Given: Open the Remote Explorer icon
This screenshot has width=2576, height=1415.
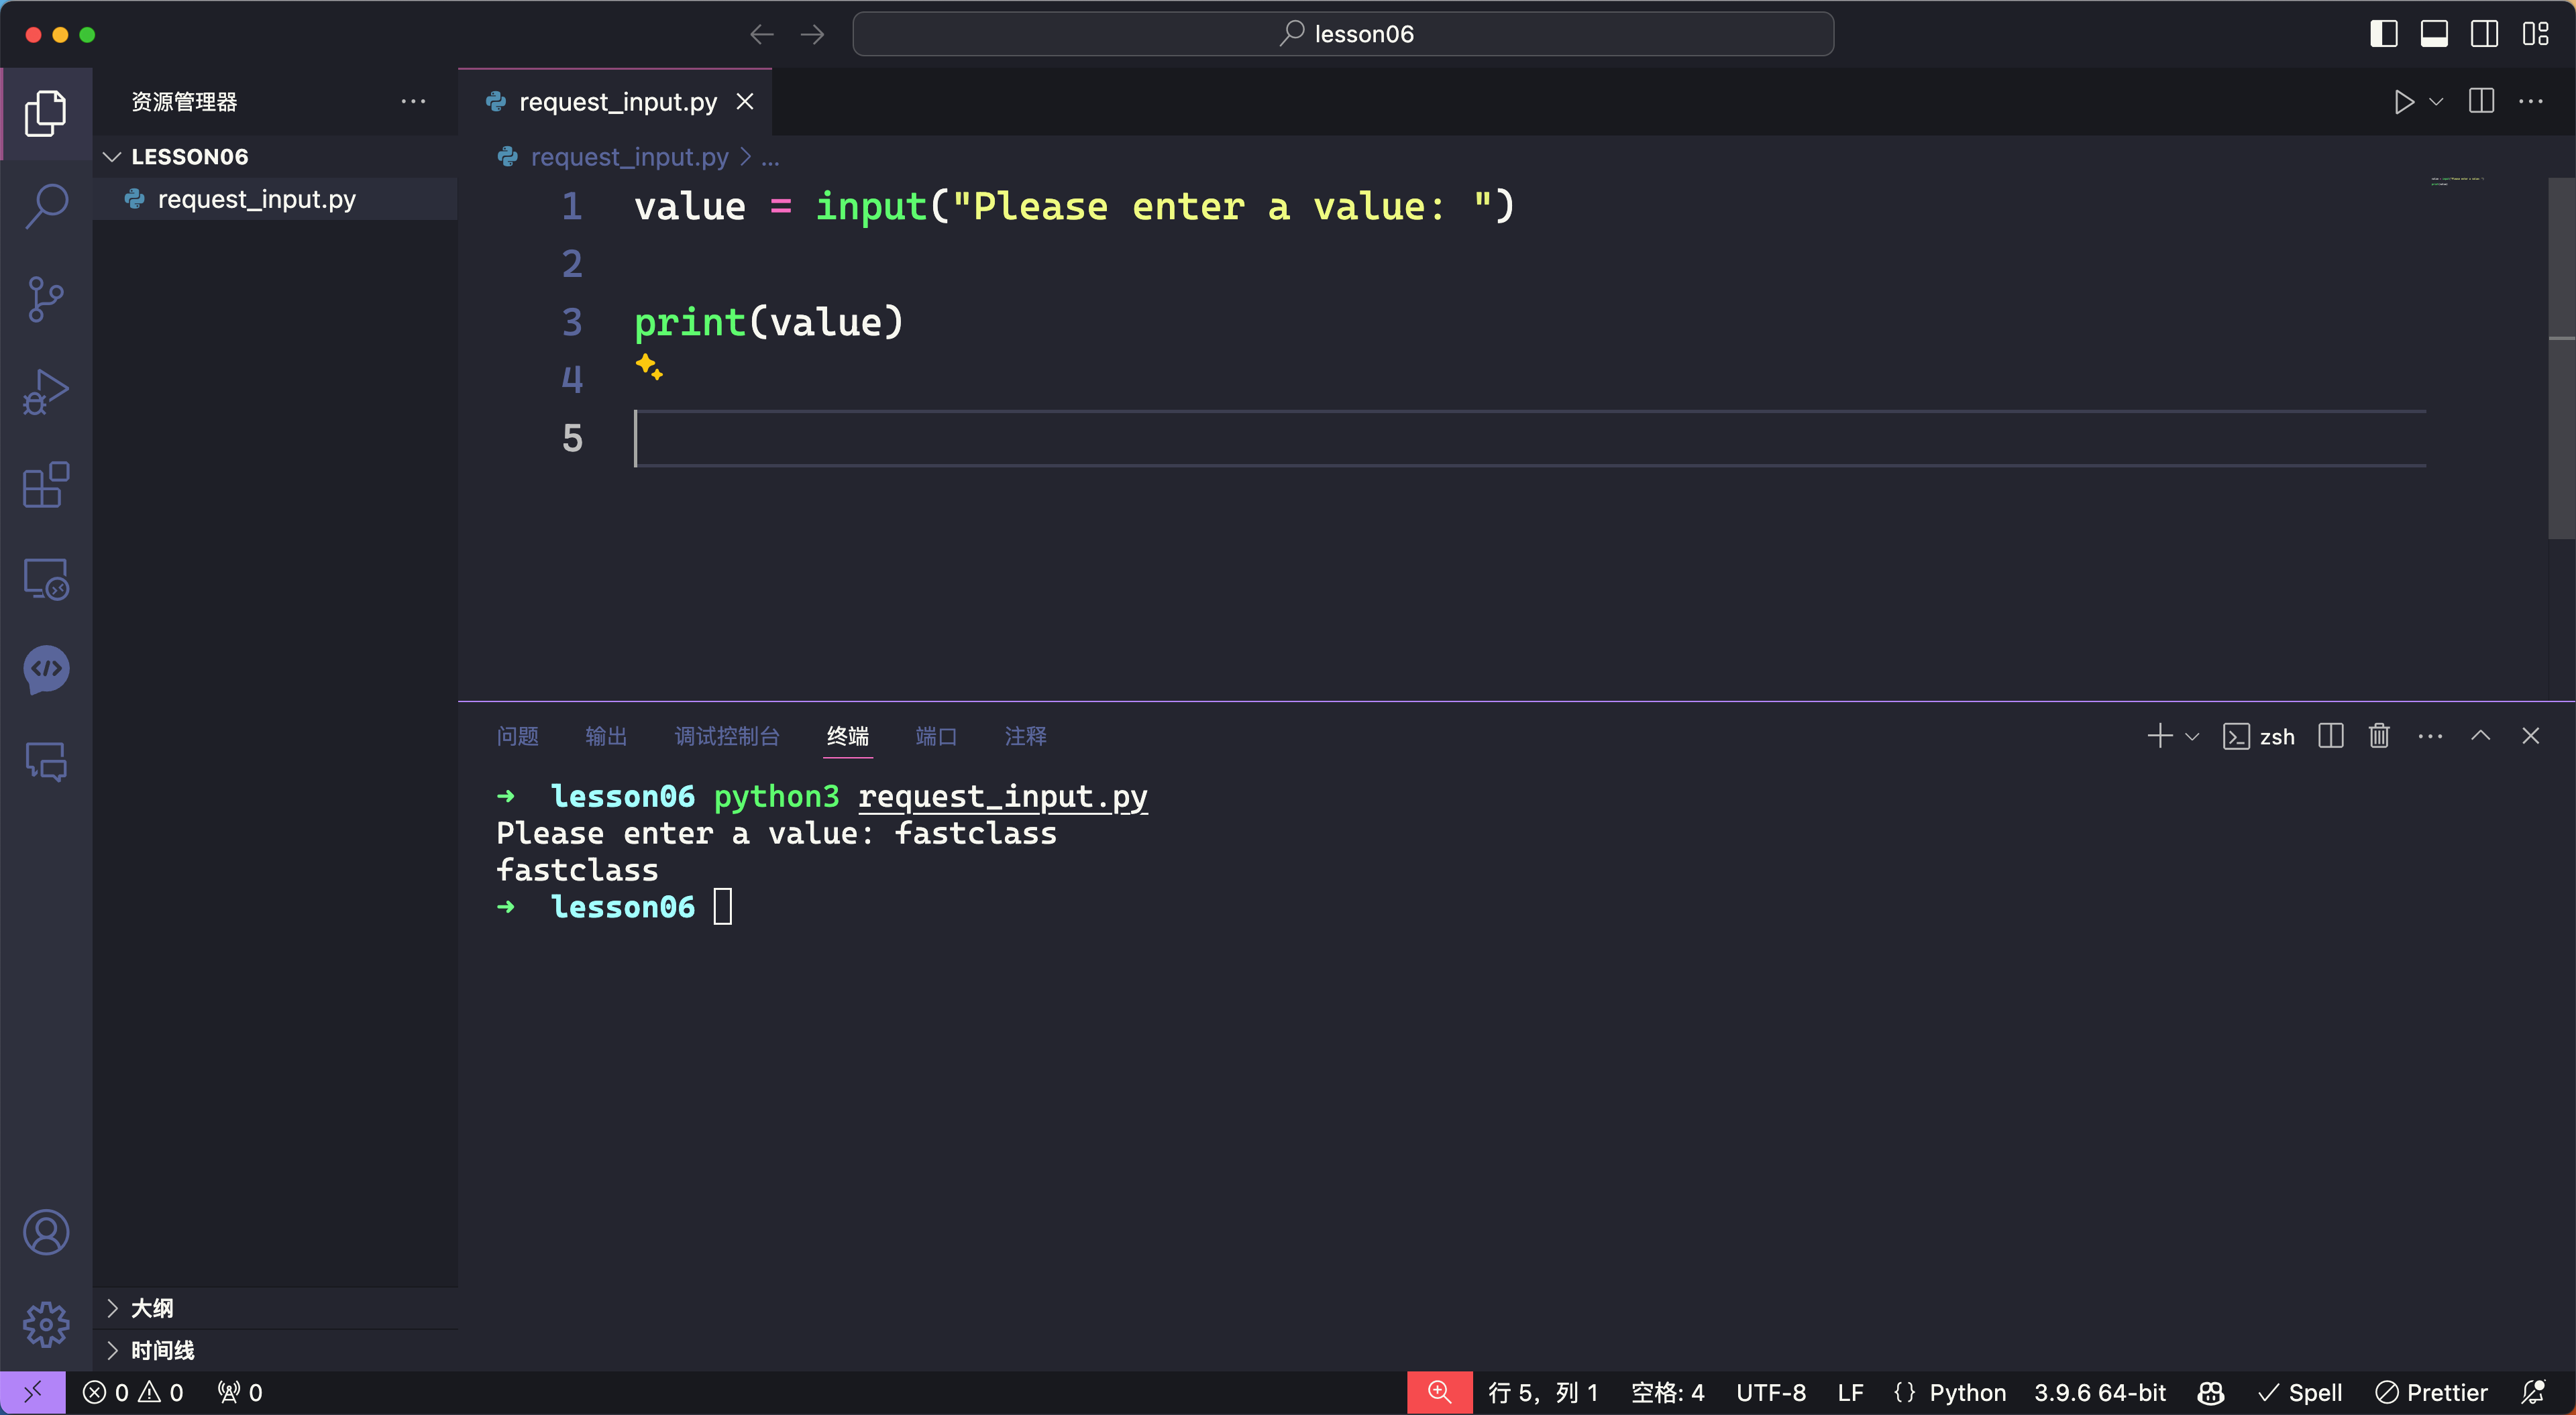Looking at the screenshot, I should 46,578.
